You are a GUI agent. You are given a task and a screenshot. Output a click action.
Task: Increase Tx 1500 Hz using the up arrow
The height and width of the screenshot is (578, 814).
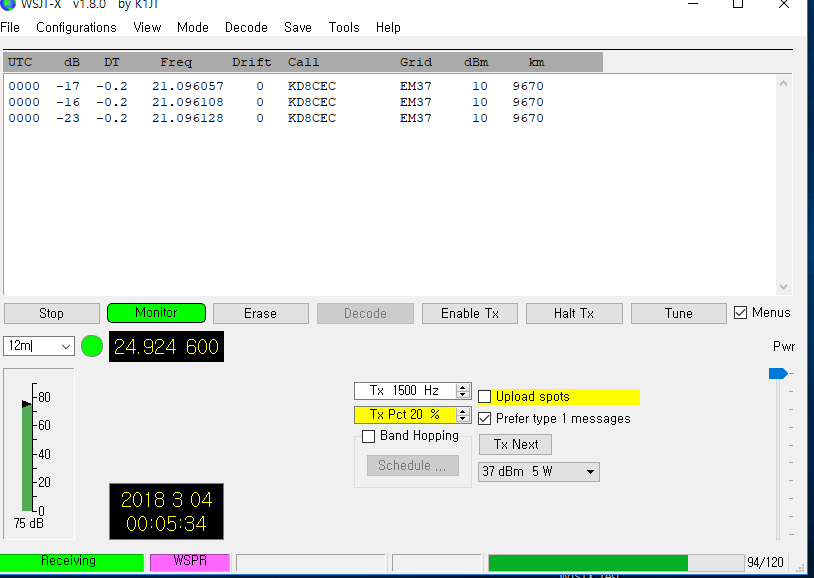(x=463, y=387)
